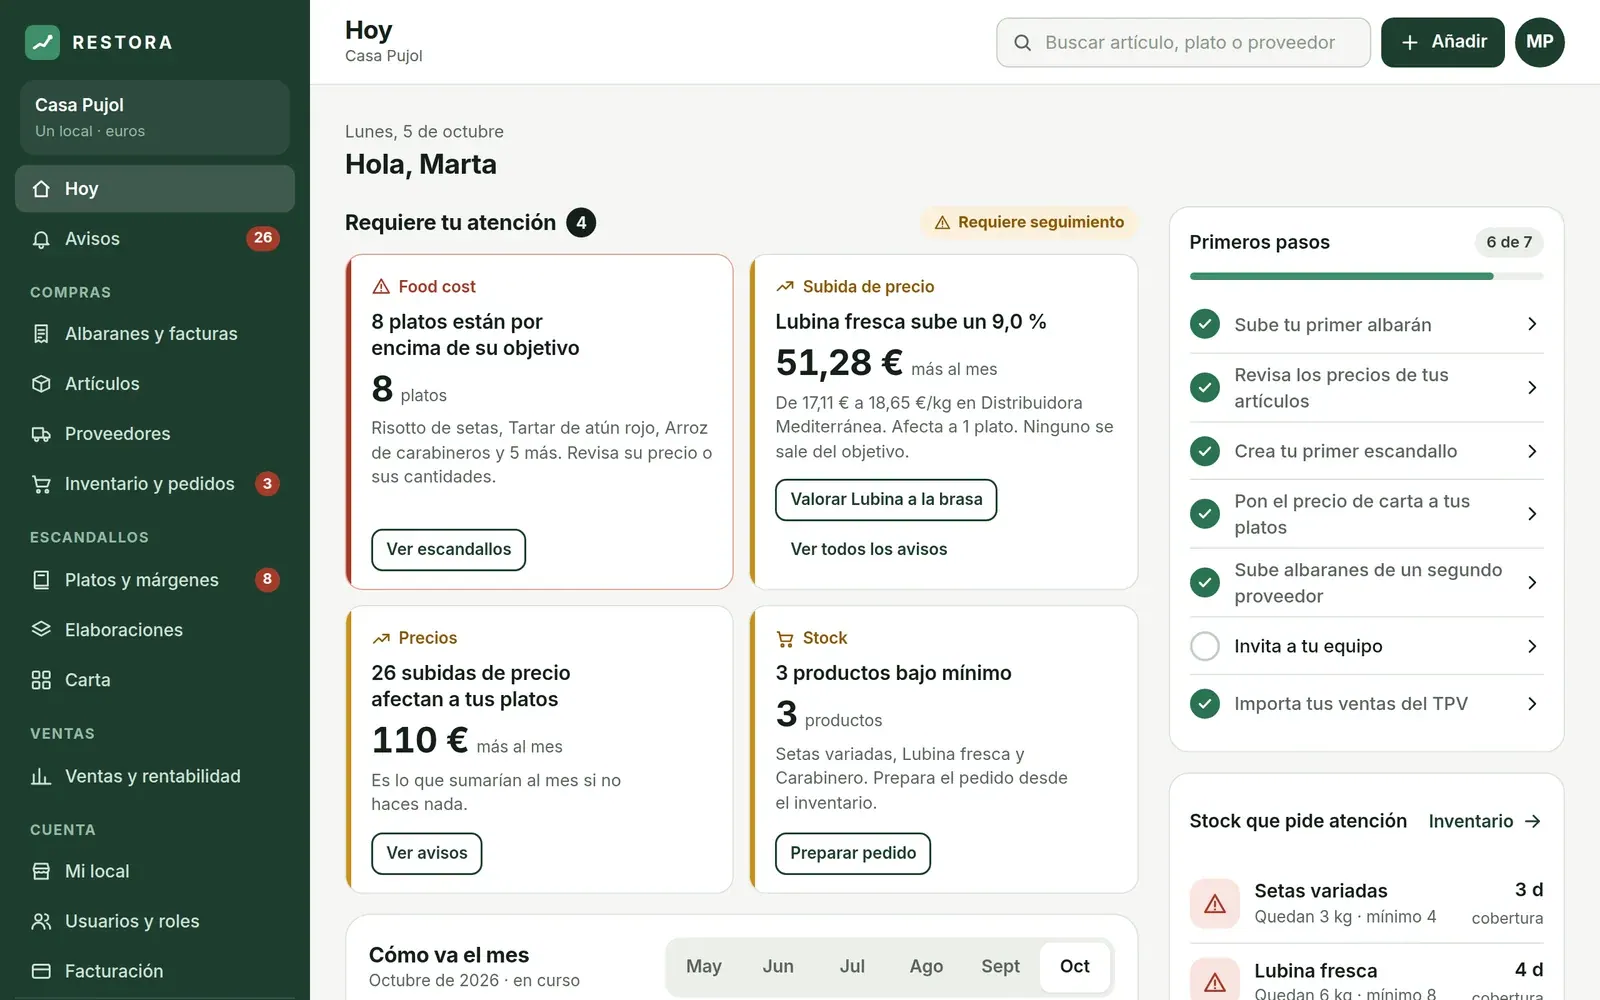This screenshot has height=1000, width=1600.
Task: Click Setas variadas warning triangle icon
Action: (x=1215, y=904)
